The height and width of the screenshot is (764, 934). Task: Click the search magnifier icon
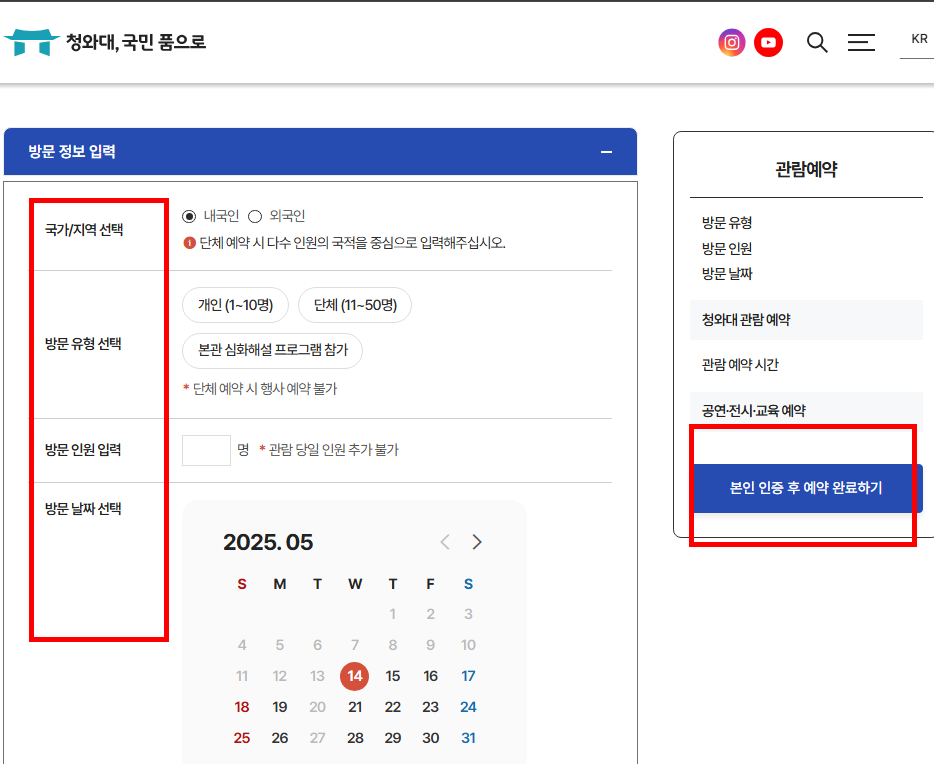(x=816, y=42)
